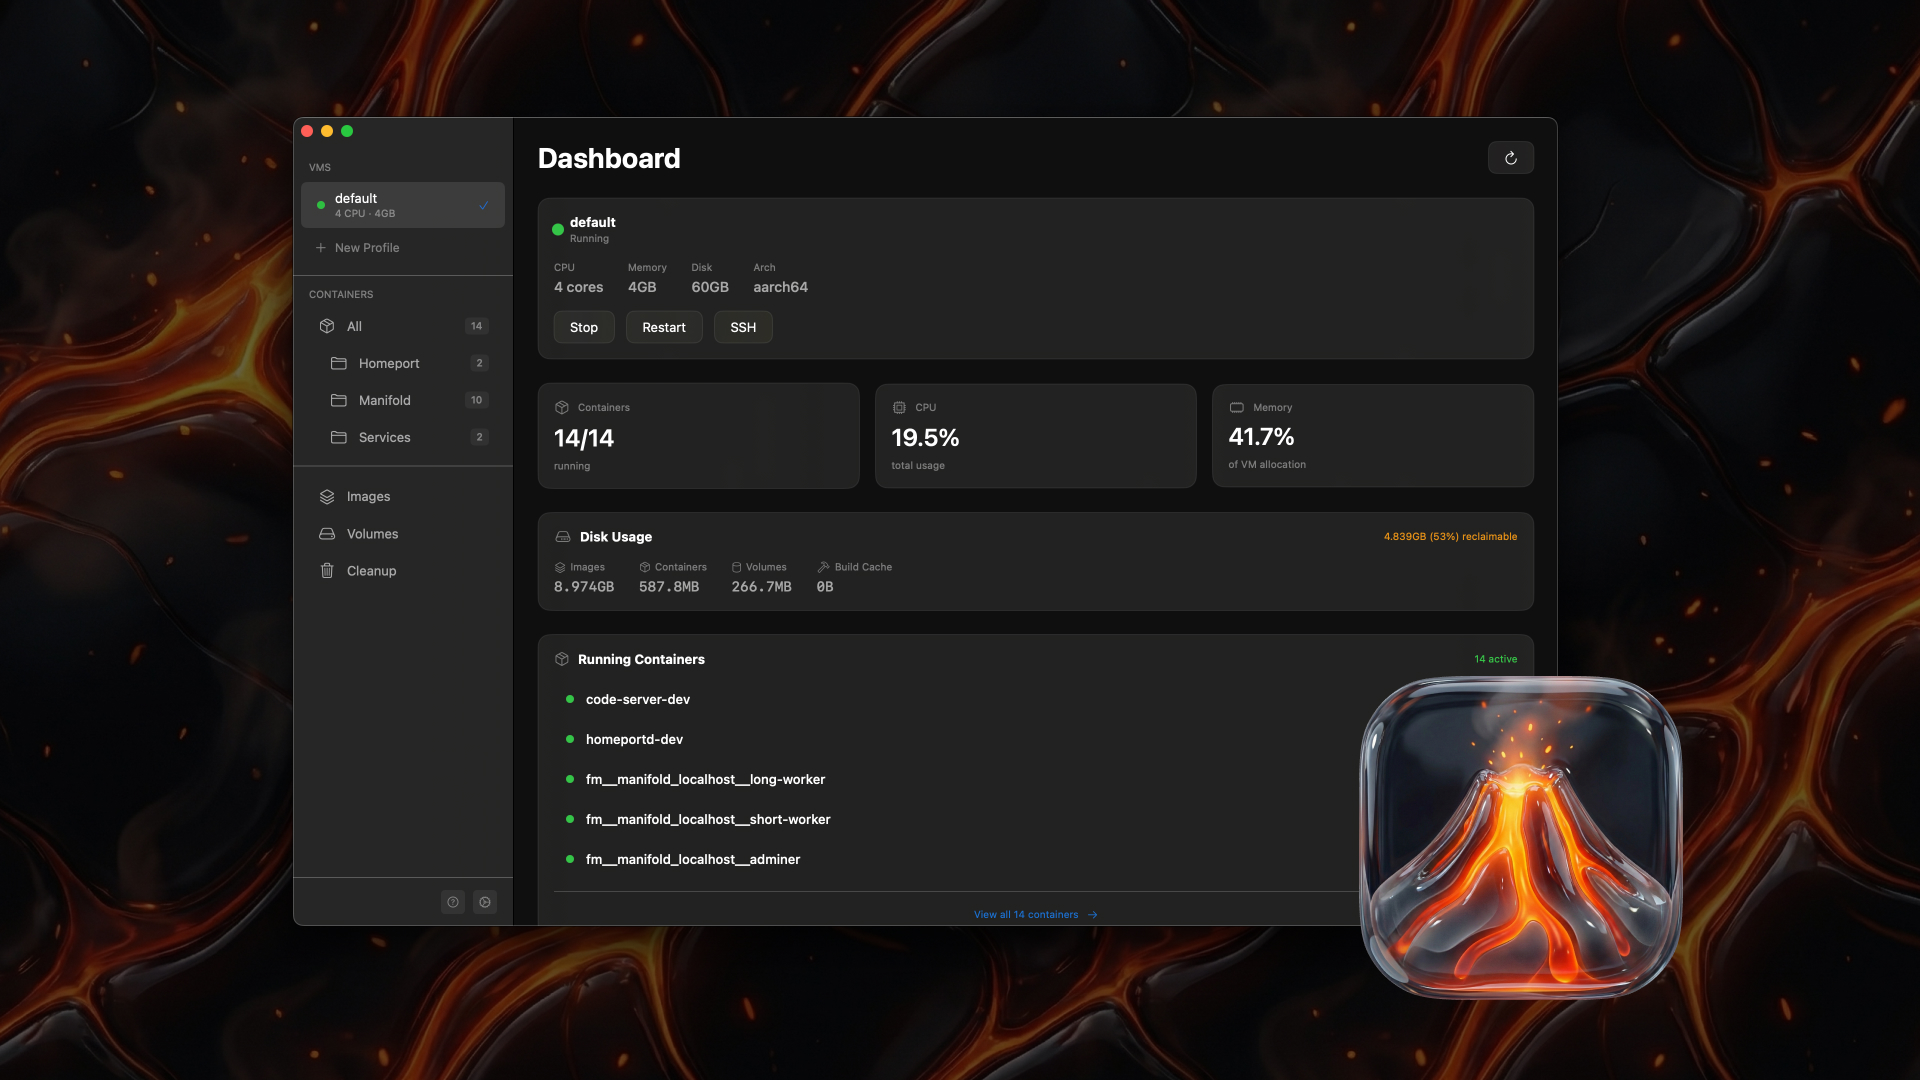Open SSH for the default VM
1920x1080 pixels.
[x=743, y=327]
